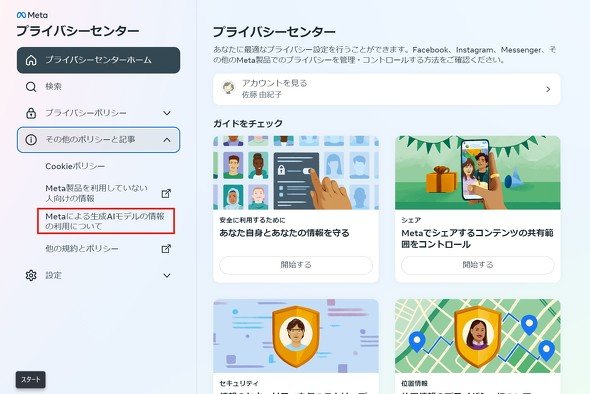The width and height of the screenshot is (590, 394).
Task: Click the padlock icon beside プライバシーポリシー
Action: (31, 113)
